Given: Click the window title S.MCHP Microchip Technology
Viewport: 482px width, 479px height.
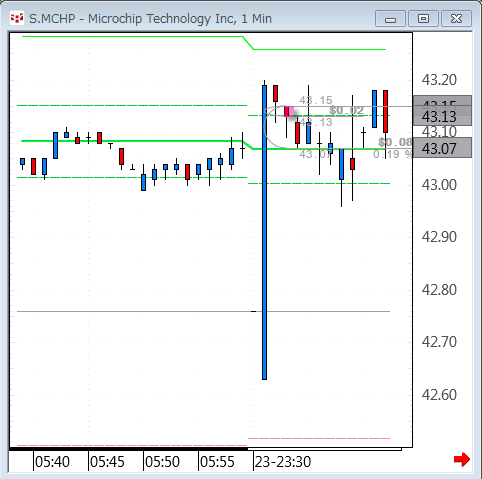Looking at the screenshot, I should click(x=150, y=19).
